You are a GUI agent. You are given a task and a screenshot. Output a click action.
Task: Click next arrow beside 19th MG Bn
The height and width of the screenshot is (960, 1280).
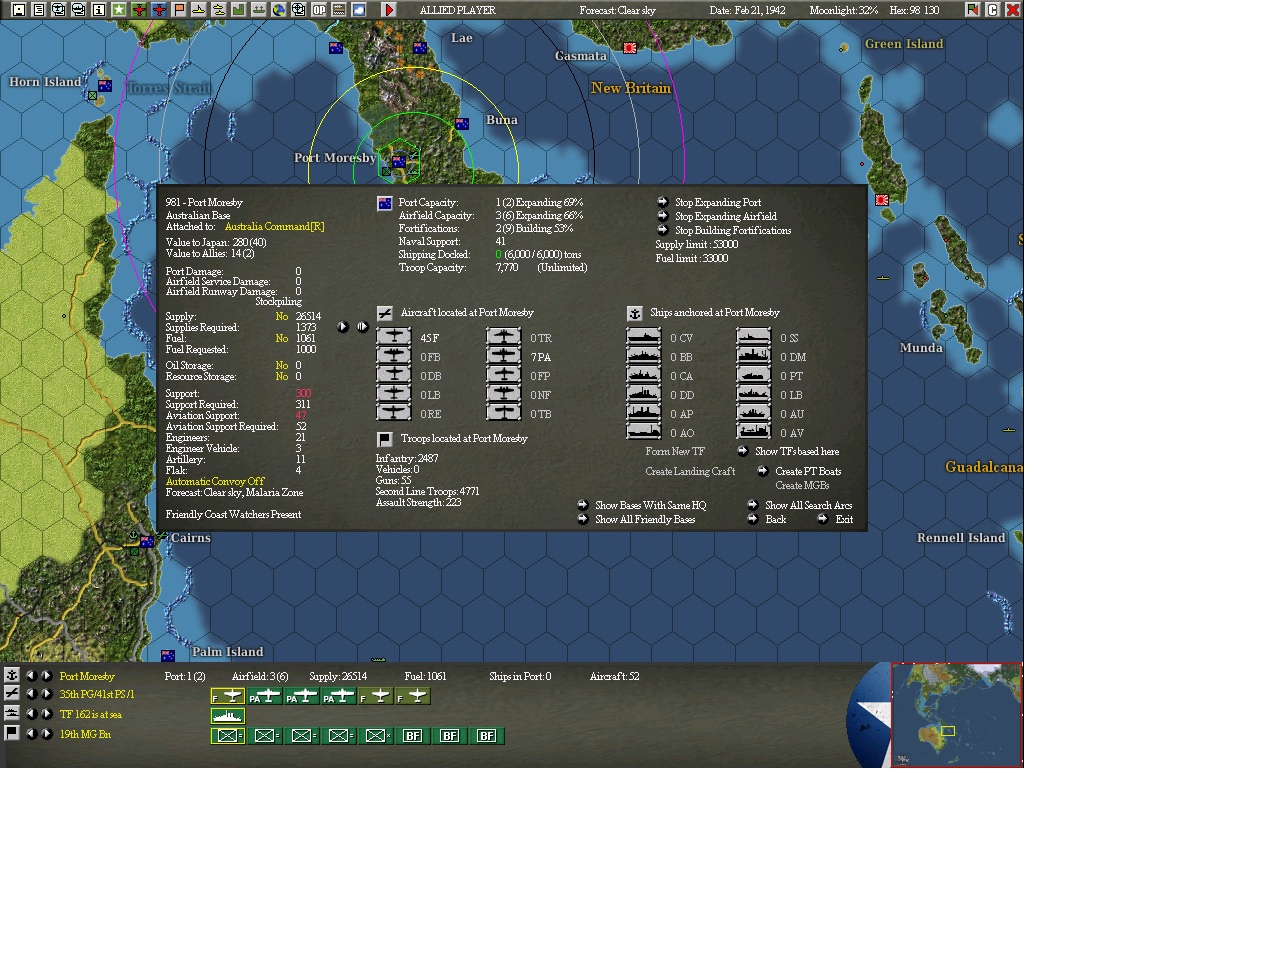46,734
